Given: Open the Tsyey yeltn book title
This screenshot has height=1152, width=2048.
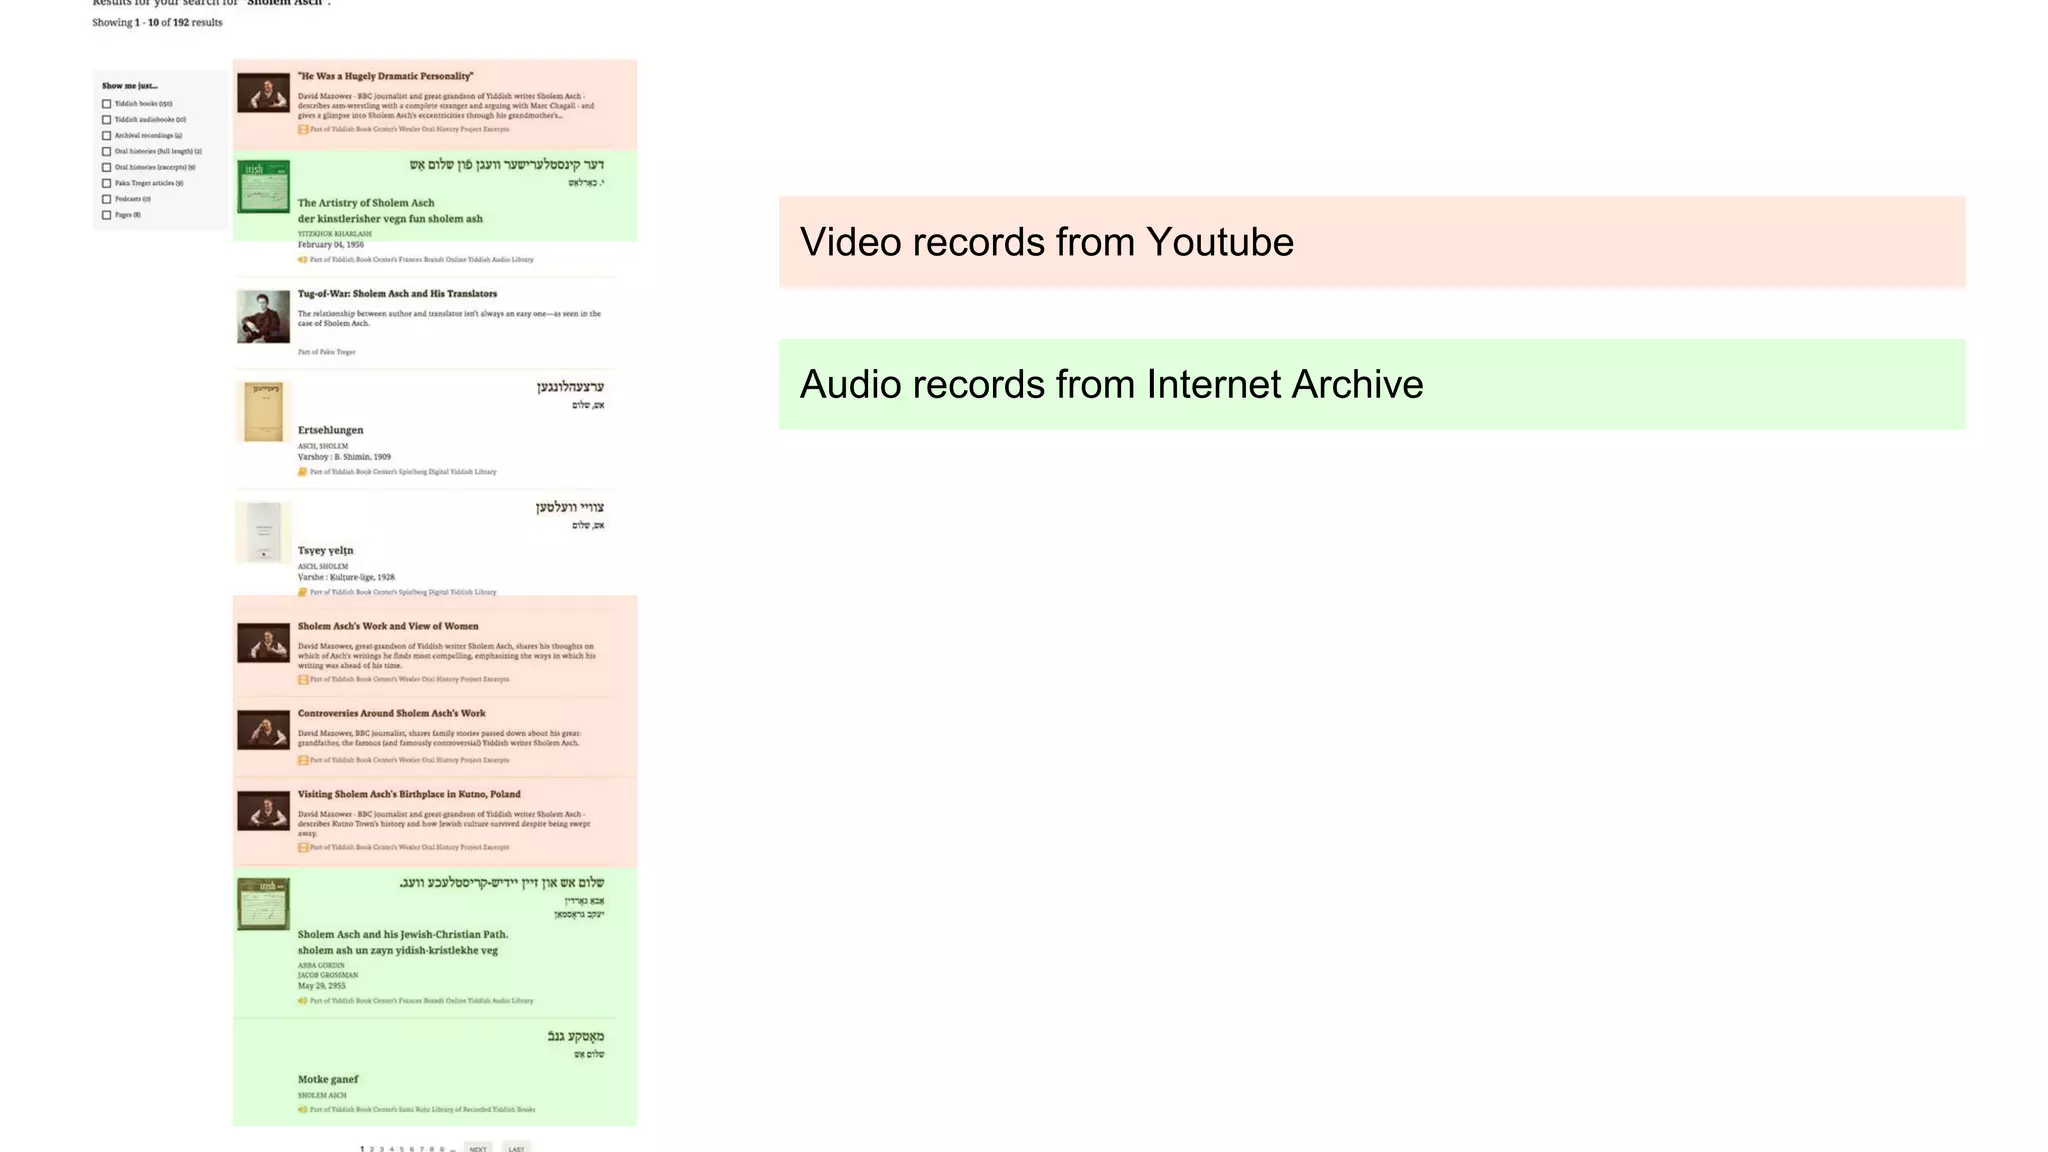Looking at the screenshot, I should [x=325, y=551].
